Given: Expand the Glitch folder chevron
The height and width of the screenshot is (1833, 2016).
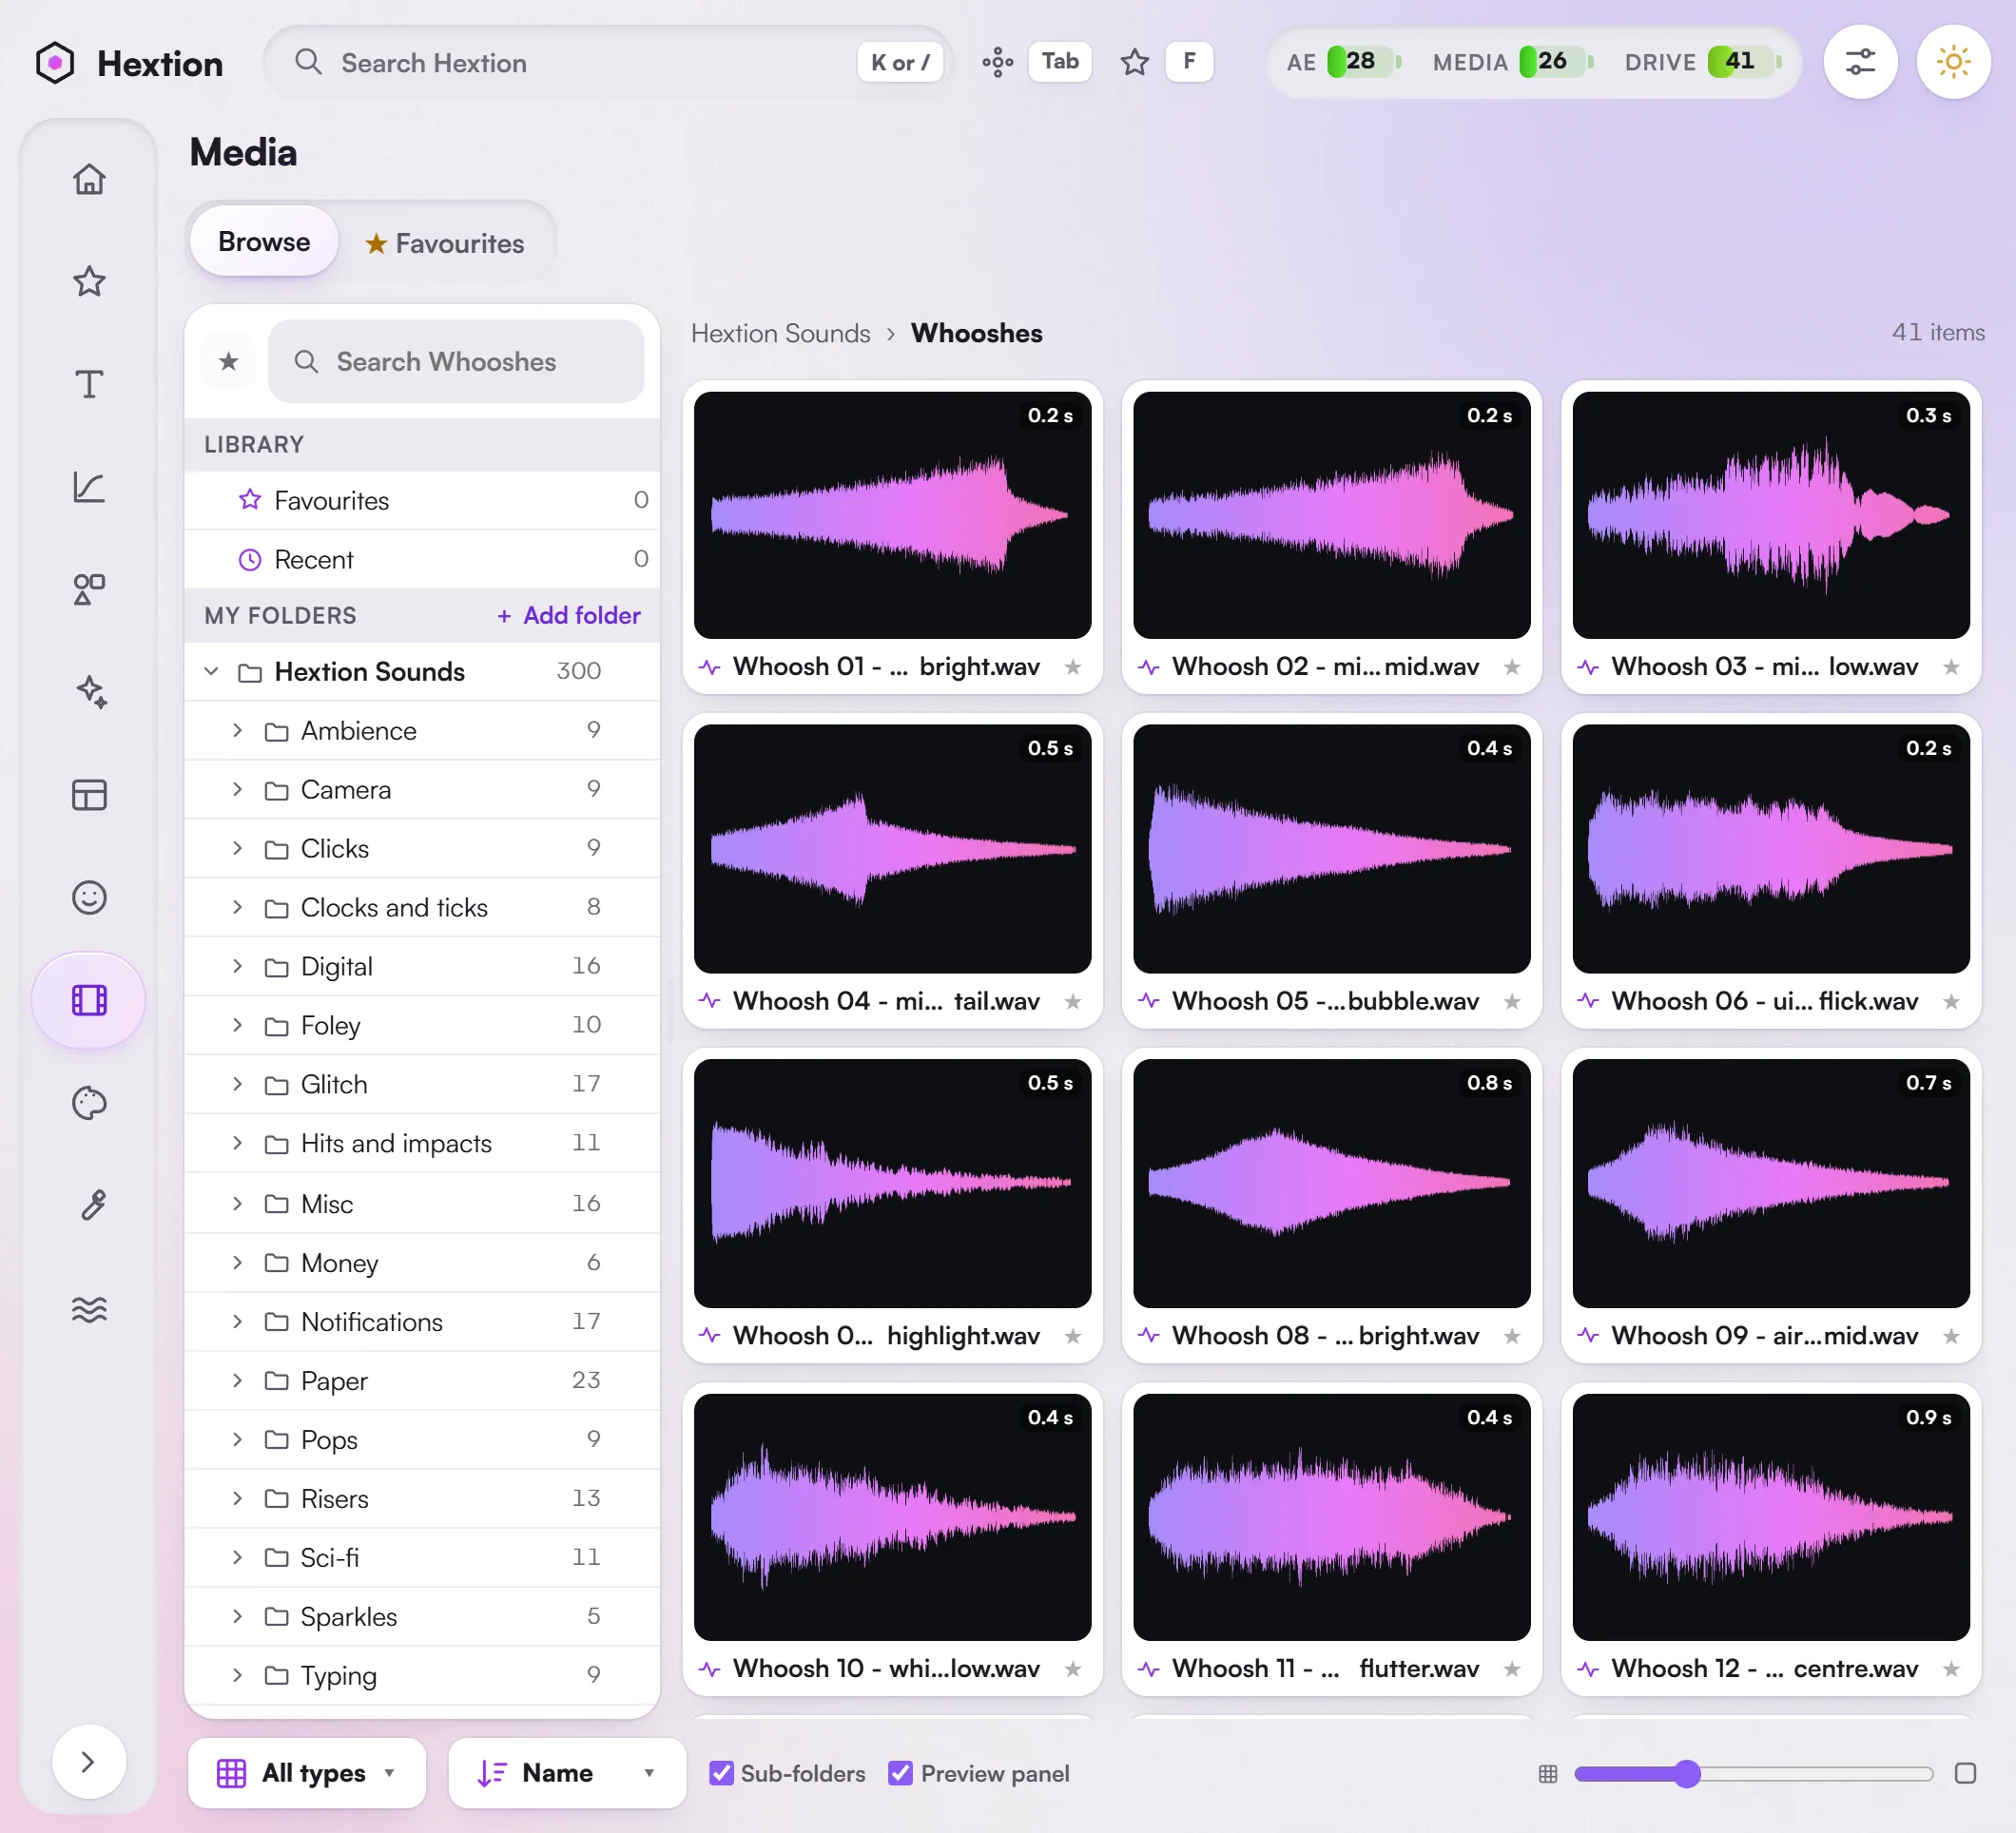Looking at the screenshot, I should pyautogui.click(x=237, y=1084).
